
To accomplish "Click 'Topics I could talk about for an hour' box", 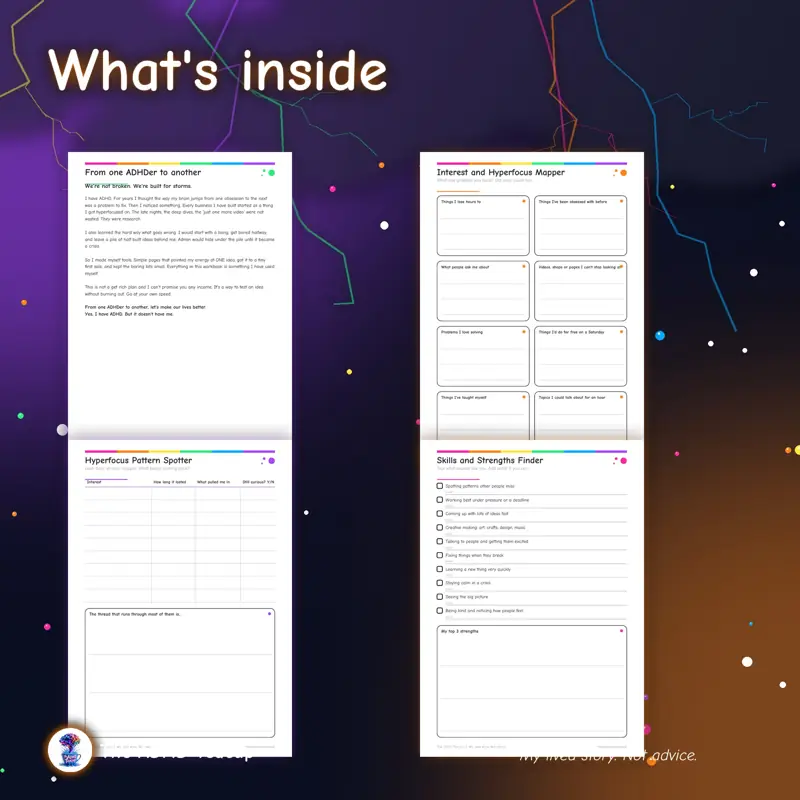I will (580, 415).
